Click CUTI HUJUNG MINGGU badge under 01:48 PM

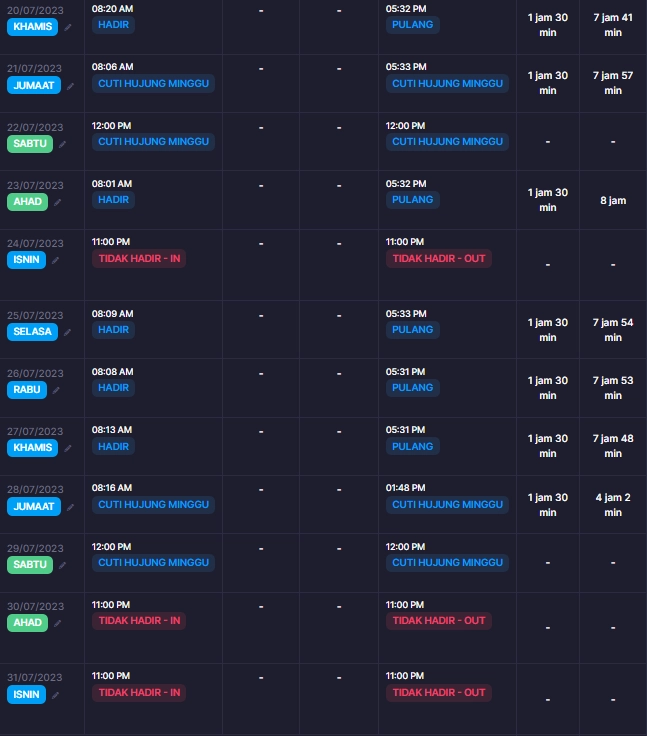pos(447,505)
